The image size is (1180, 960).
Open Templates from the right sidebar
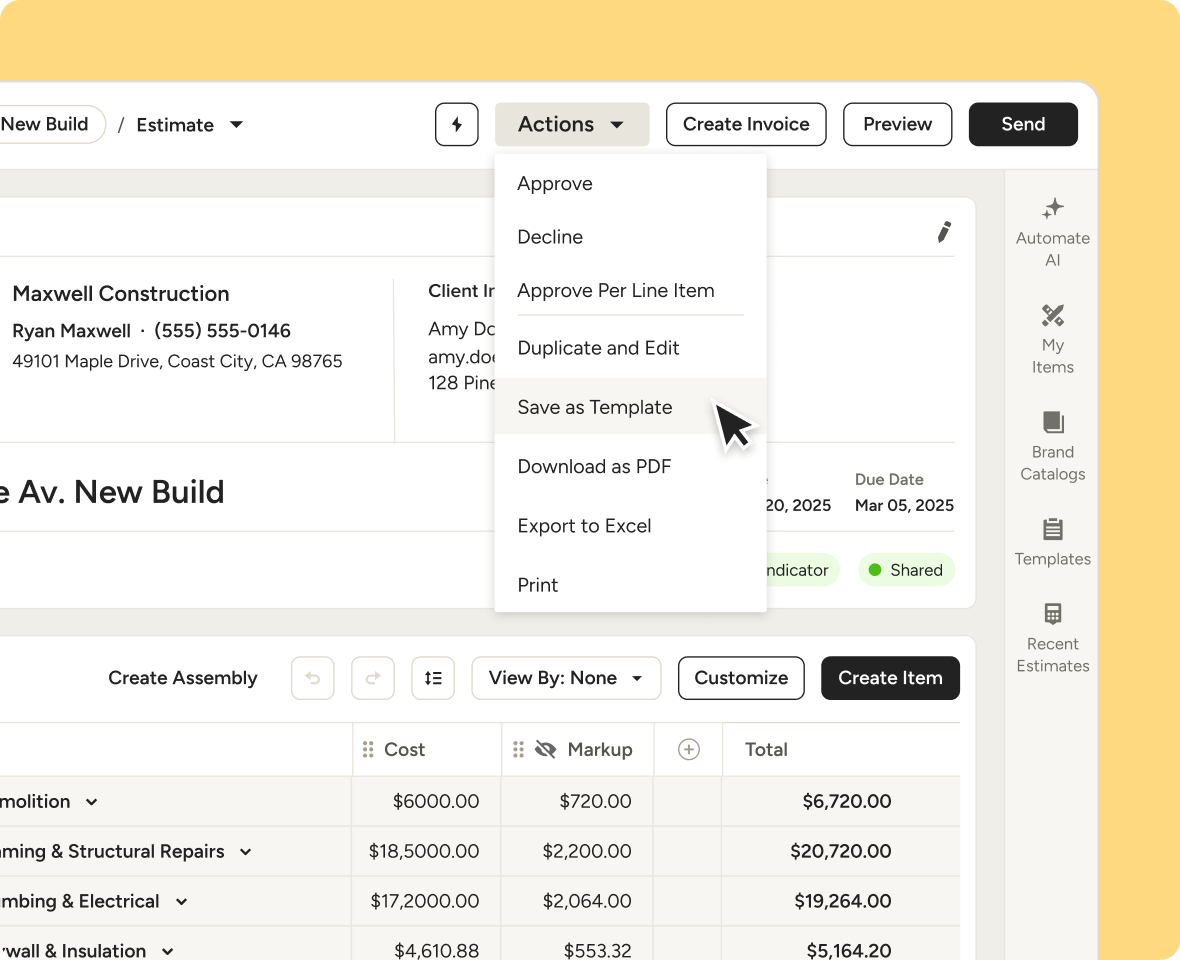coord(1052,542)
